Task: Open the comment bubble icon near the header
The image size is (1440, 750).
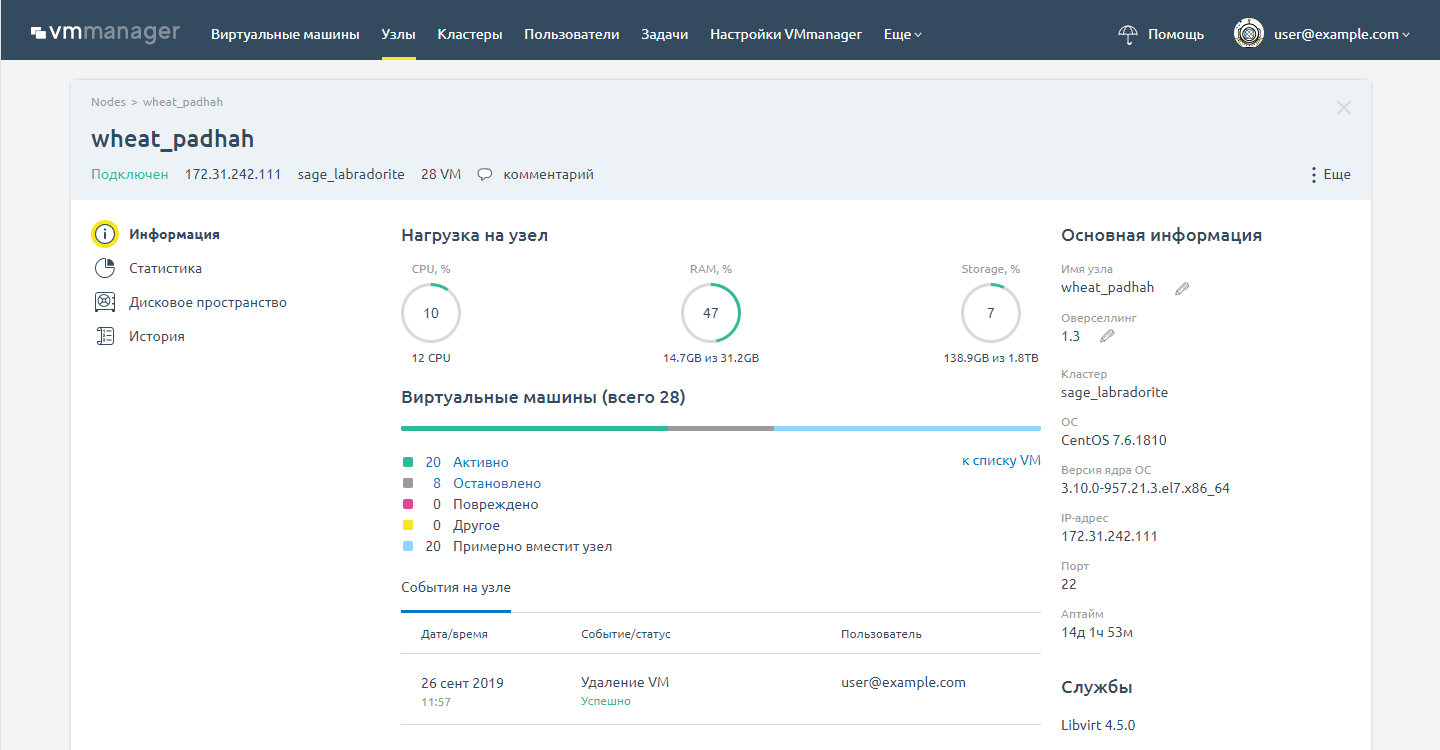Action: pos(484,173)
